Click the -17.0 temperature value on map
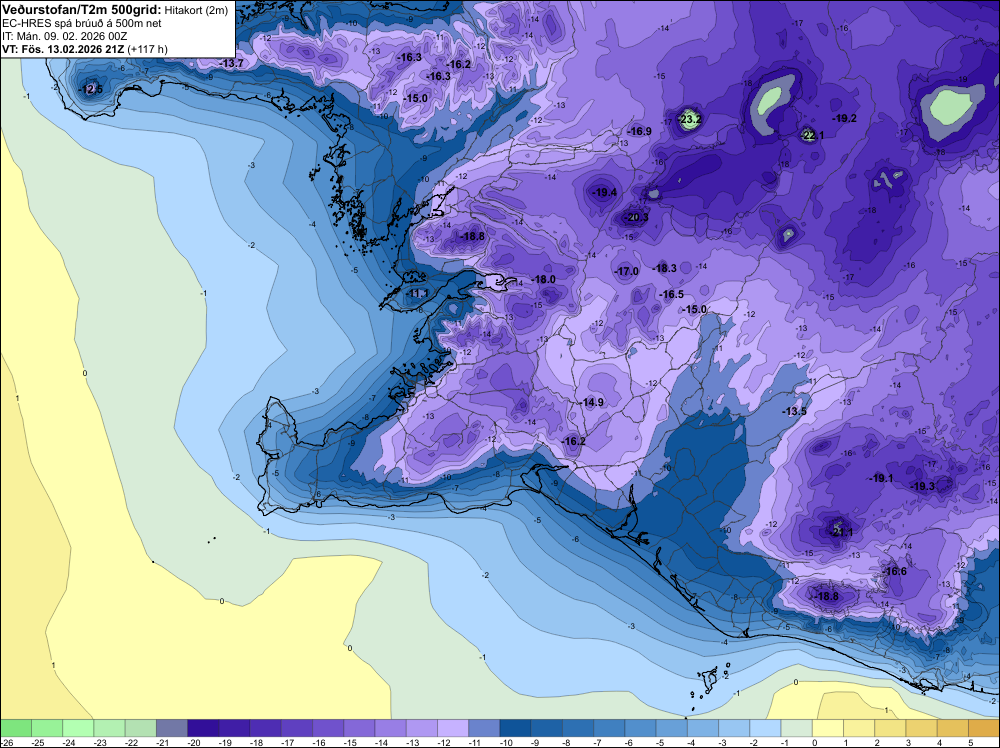Screen dimensions: 1000x748 (x=627, y=271)
